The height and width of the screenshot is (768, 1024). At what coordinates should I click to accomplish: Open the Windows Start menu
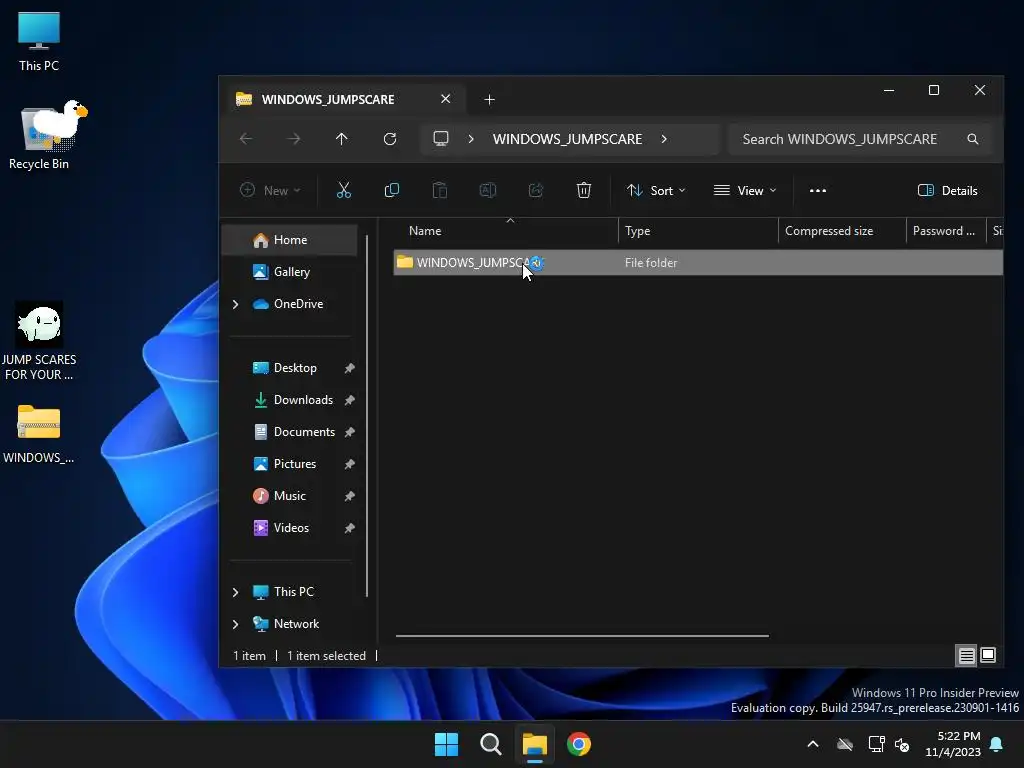point(447,744)
